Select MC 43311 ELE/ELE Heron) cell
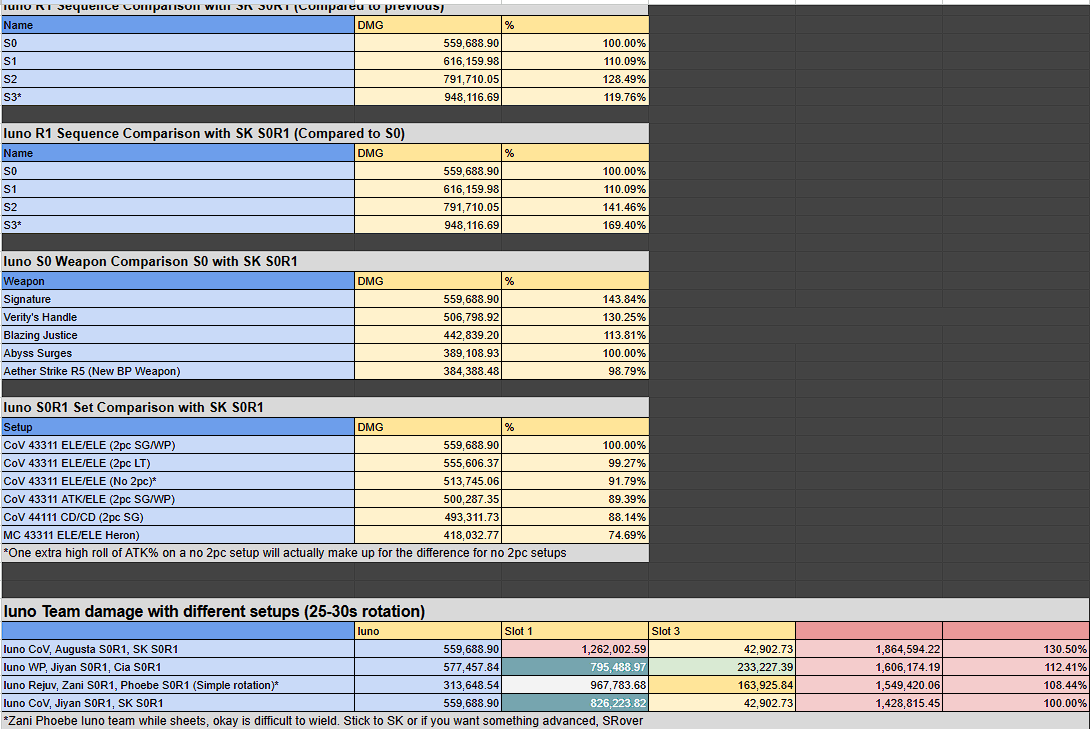 pyautogui.click(x=178, y=535)
